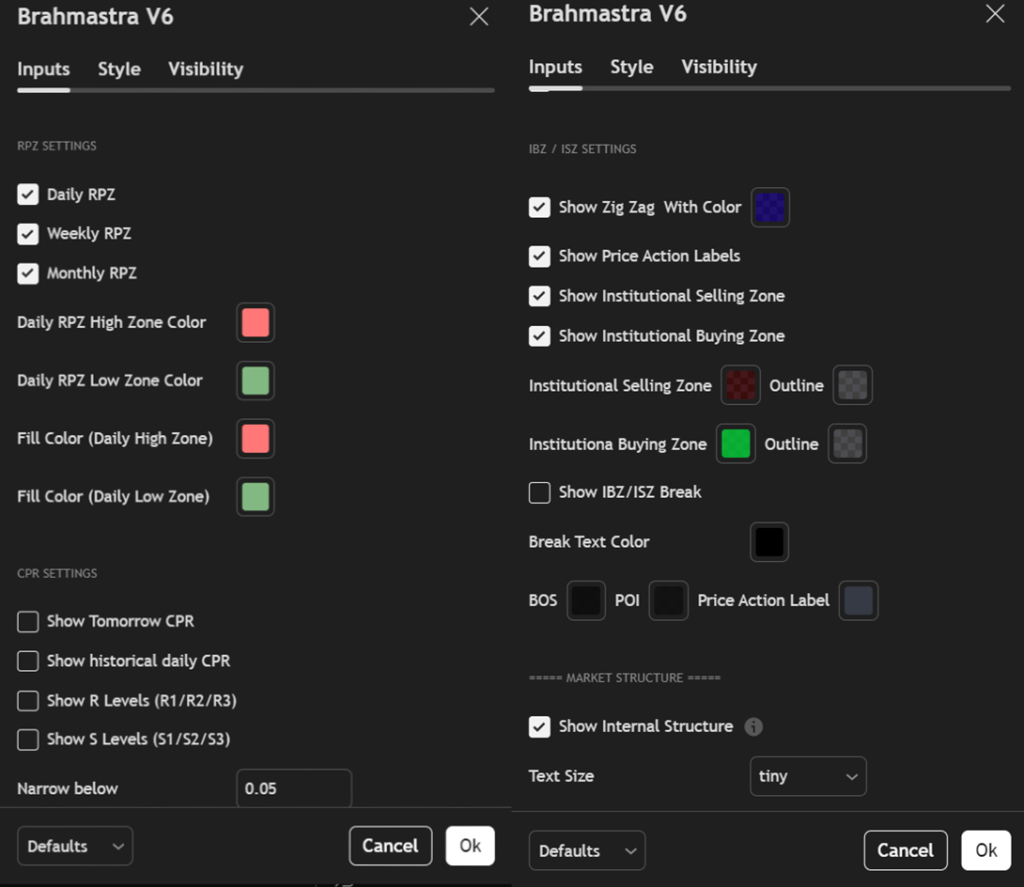Click the info icon beside Show Internal Structure
This screenshot has height=887, width=1024.
754,727
